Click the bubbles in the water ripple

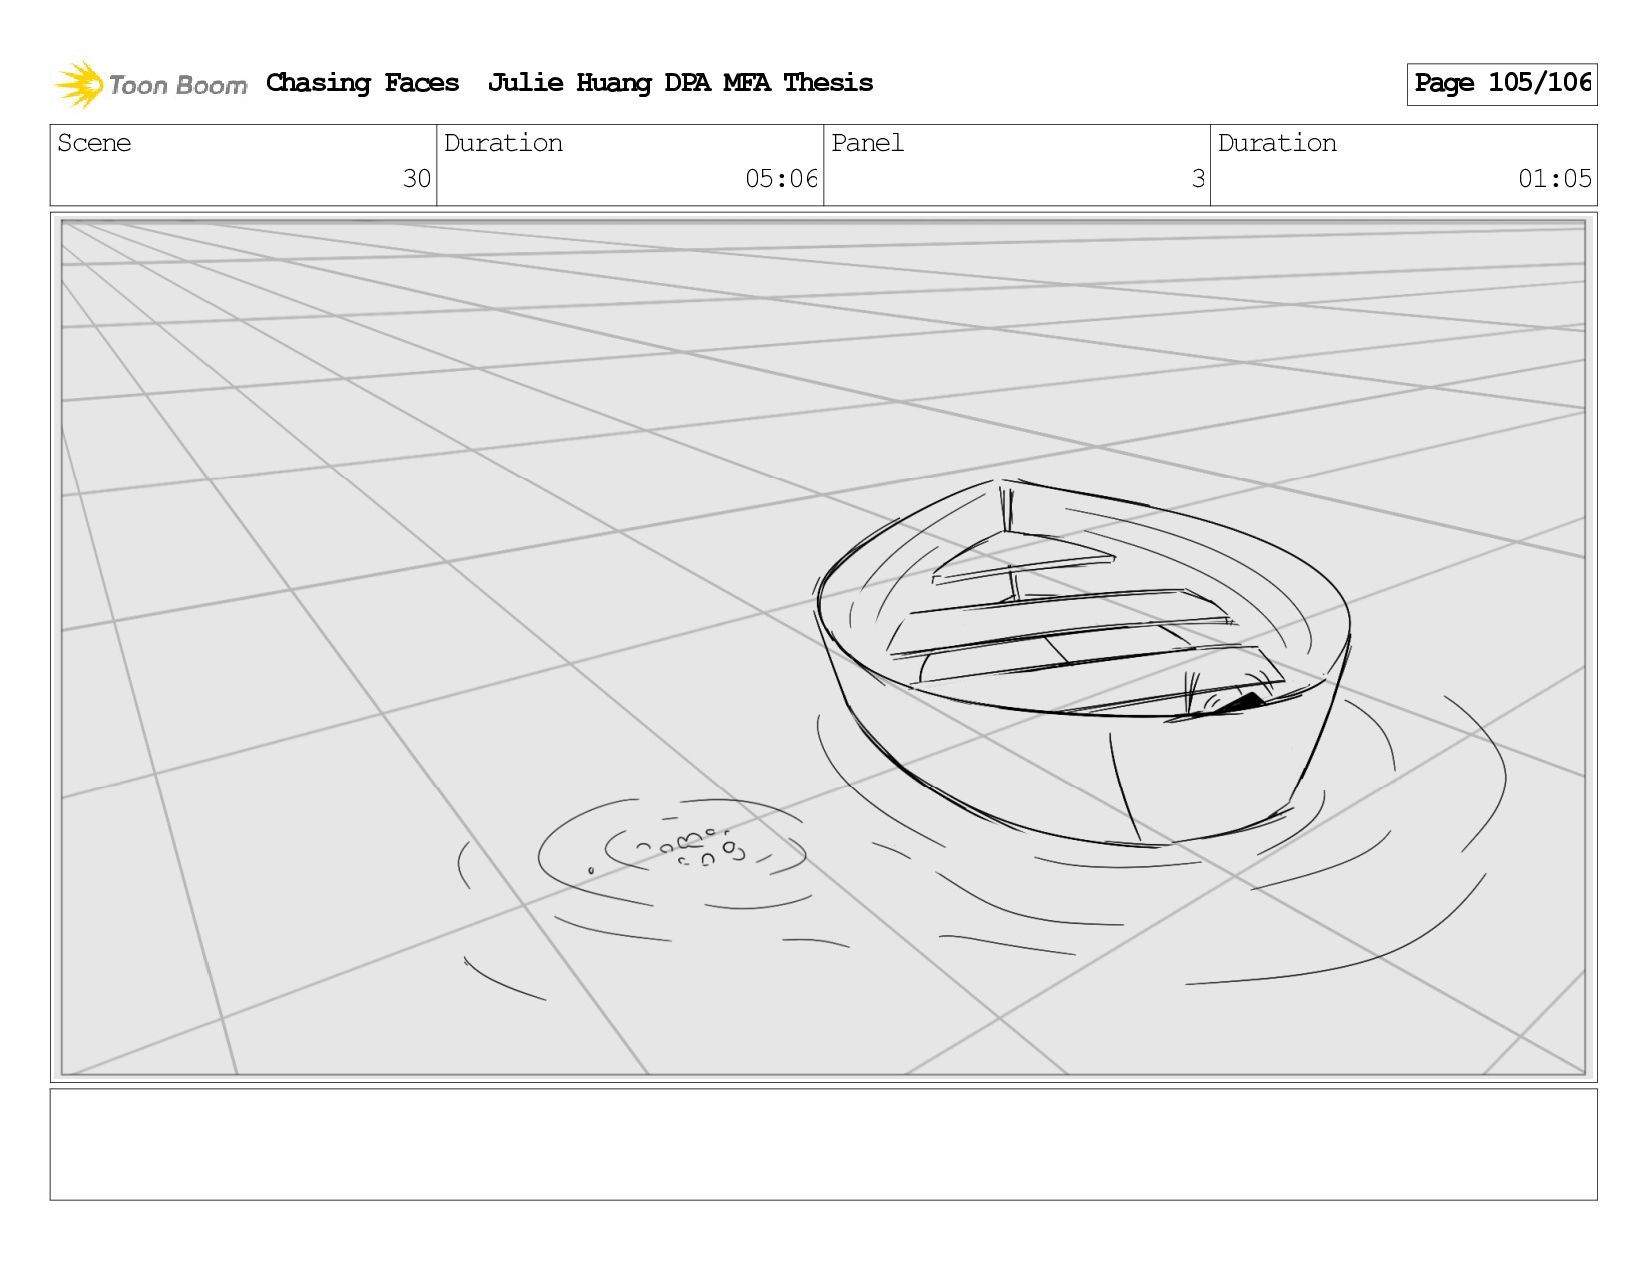pyautogui.click(x=693, y=848)
